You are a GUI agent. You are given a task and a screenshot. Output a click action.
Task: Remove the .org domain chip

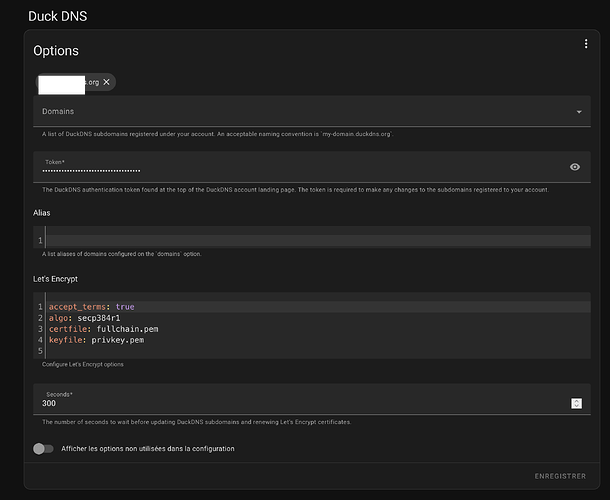107,82
